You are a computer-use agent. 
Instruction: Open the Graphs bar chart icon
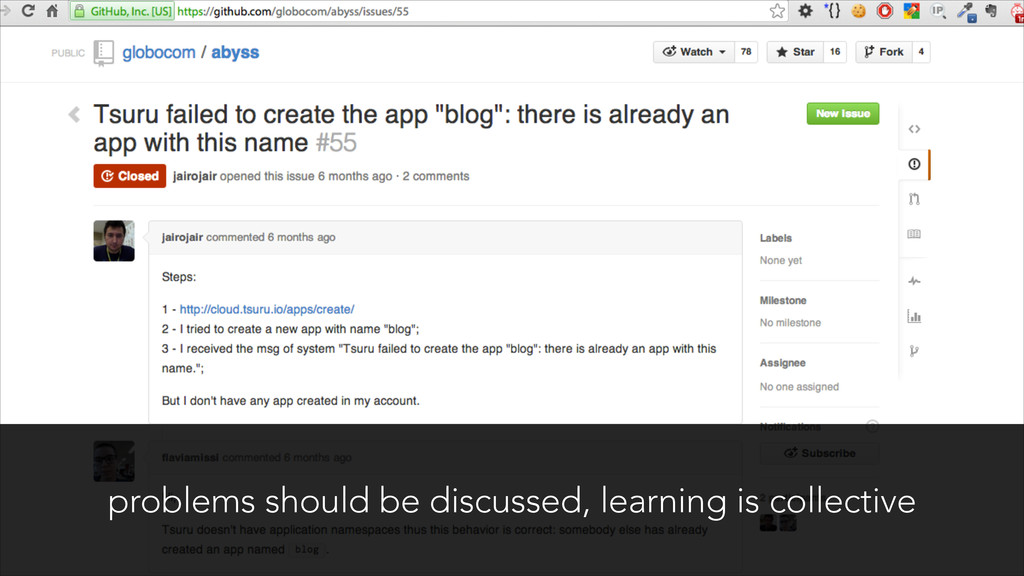[x=913, y=317]
